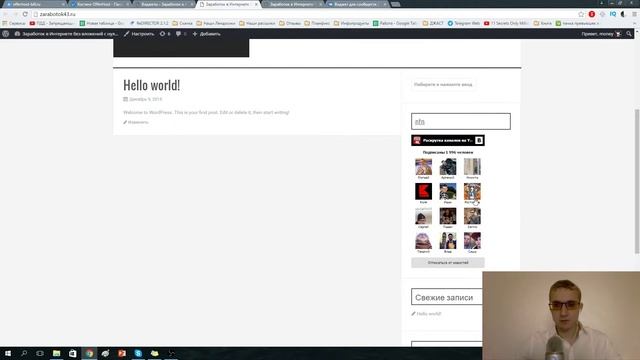Click the page vertical scrollbar
The height and width of the screenshot is (360, 640).
pos(637,182)
